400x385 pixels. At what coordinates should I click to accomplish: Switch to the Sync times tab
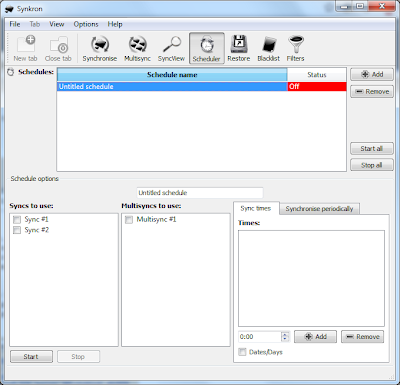click(256, 208)
